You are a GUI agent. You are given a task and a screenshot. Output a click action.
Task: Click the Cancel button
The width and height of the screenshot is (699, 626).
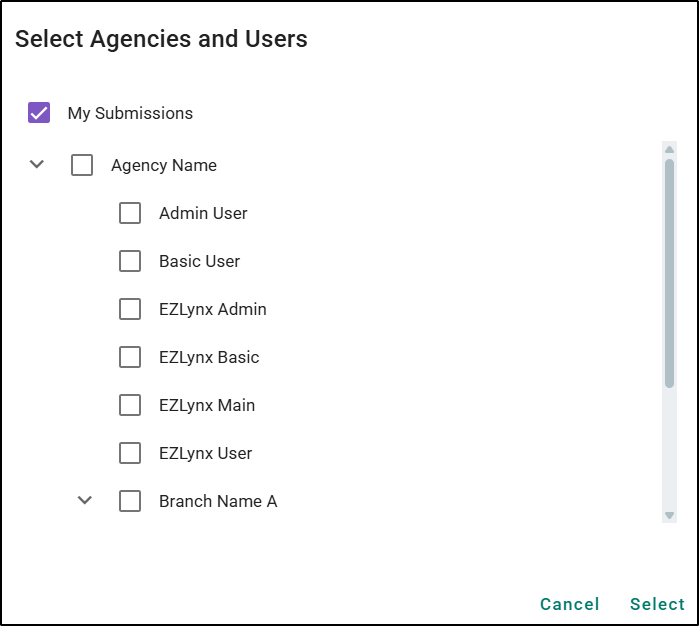569,604
